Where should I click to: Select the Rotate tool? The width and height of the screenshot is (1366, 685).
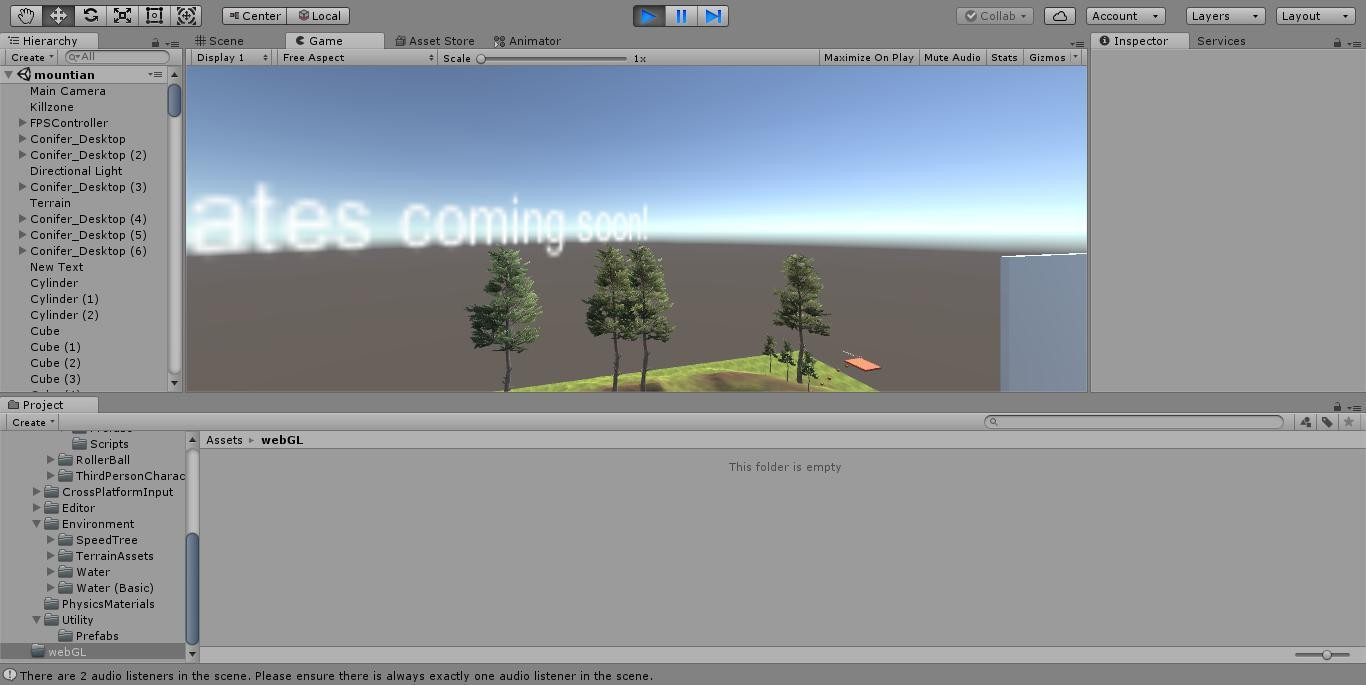pos(90,16)
